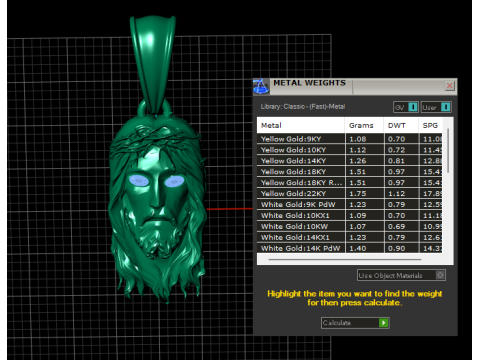Sort by the DWT column header
480x360 pixels.
click(x=401, y=125)
